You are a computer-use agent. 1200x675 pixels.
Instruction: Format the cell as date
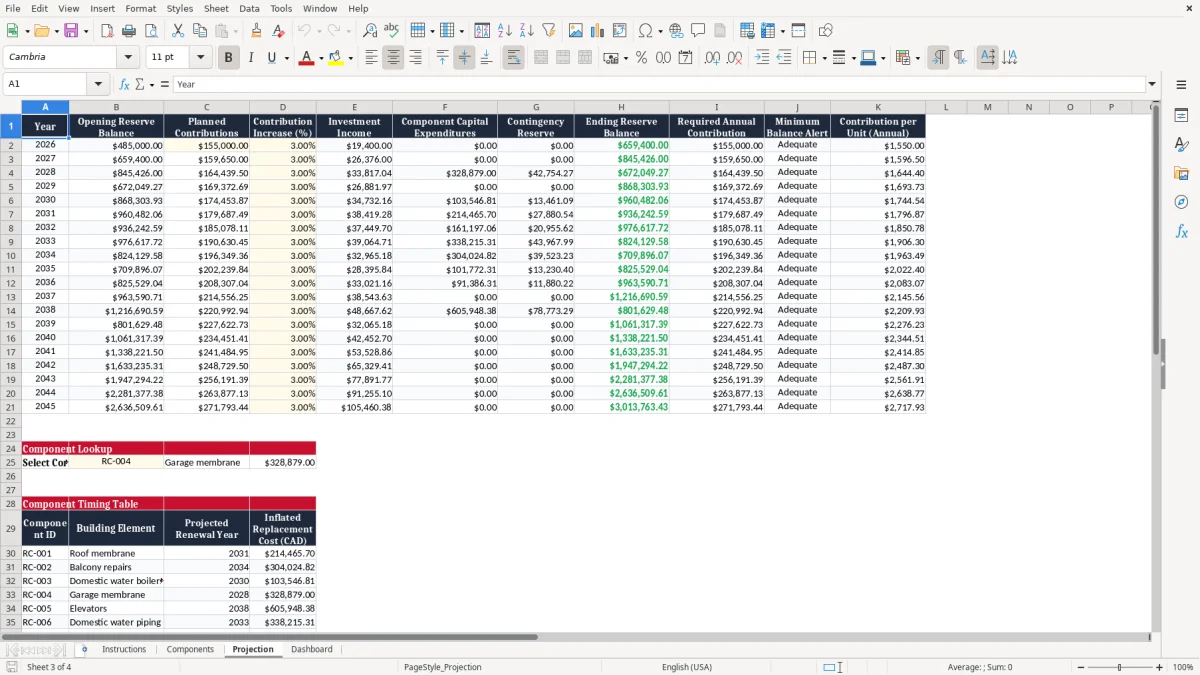[x=685, y=58]
